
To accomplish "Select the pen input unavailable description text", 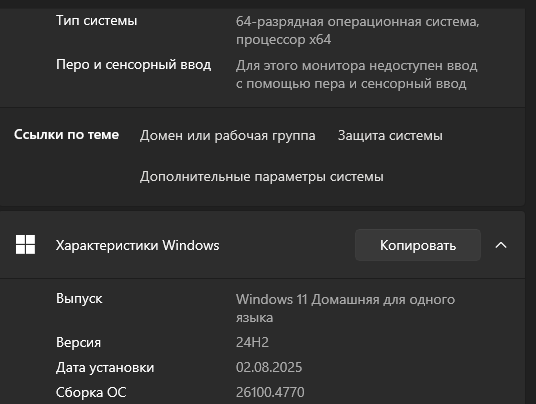I will tap(357, 74).
